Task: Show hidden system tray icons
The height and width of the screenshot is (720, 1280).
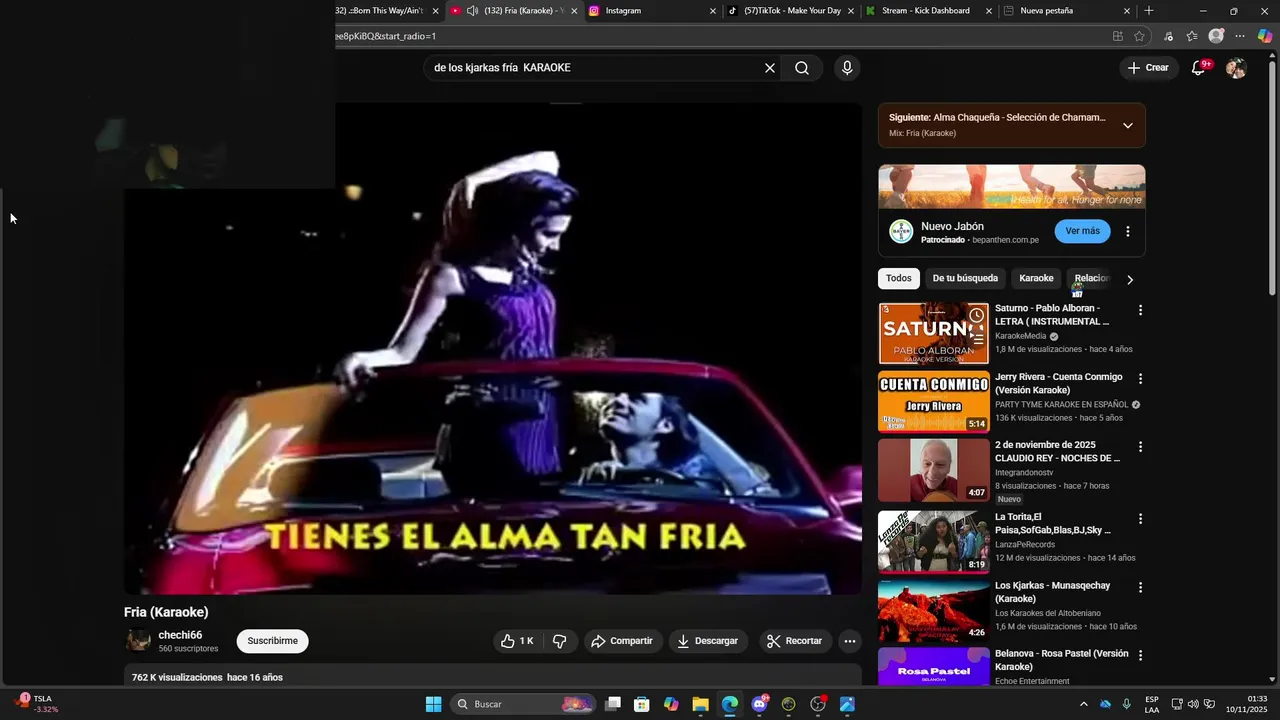Action: (x=1083, y=704)
